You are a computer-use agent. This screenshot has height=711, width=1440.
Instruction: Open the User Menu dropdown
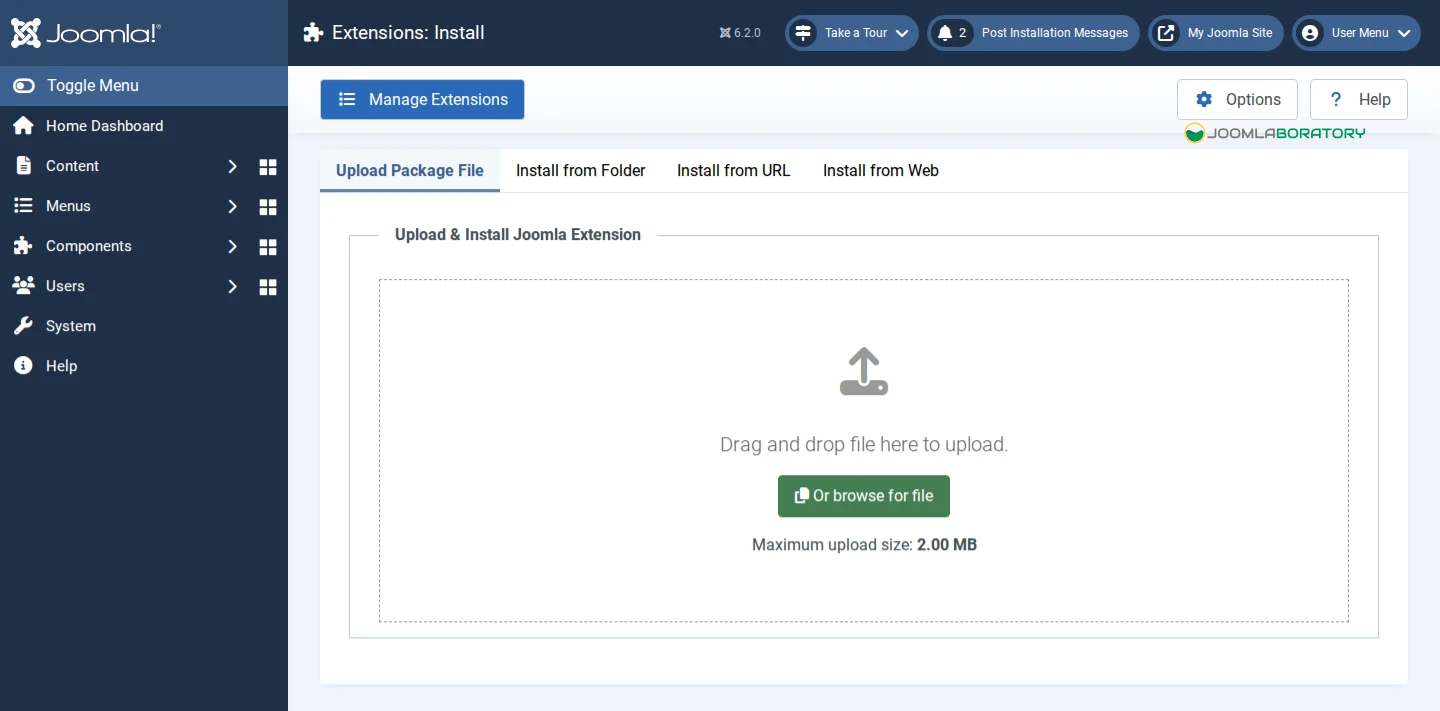point(1356,33)
